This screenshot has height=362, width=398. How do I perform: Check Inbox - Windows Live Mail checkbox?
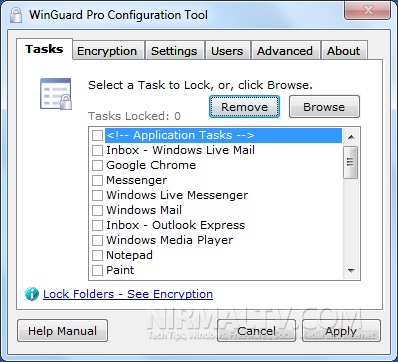97,150
